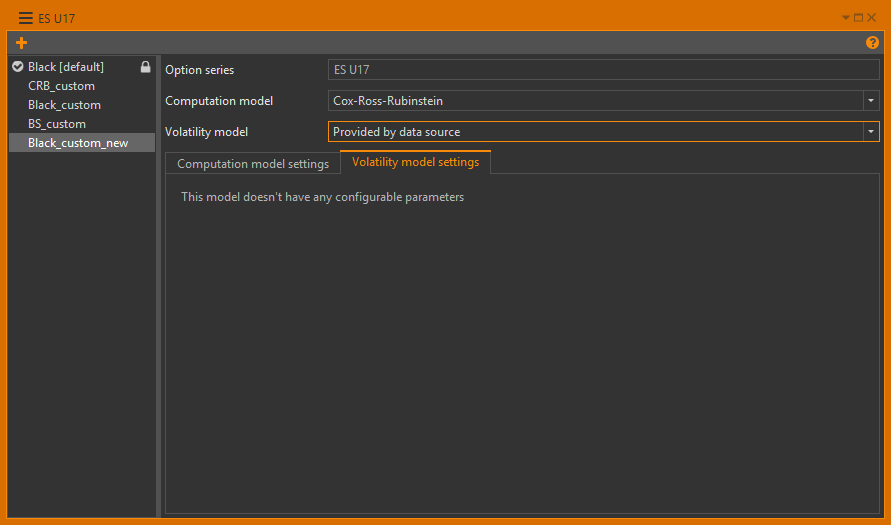Image resolution: width=891 pixels, height=525 pixels.
Task: Close the ES U17 window
Action: pos(872,18)
